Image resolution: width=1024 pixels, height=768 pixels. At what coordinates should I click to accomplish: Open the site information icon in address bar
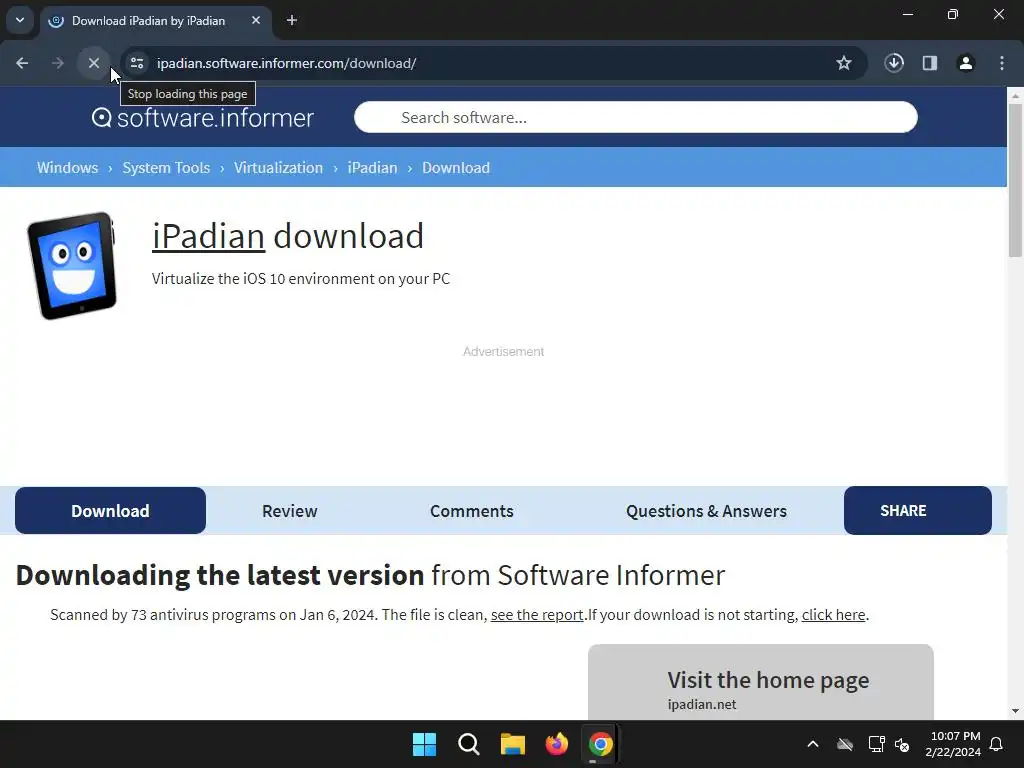tap(137, 63)
